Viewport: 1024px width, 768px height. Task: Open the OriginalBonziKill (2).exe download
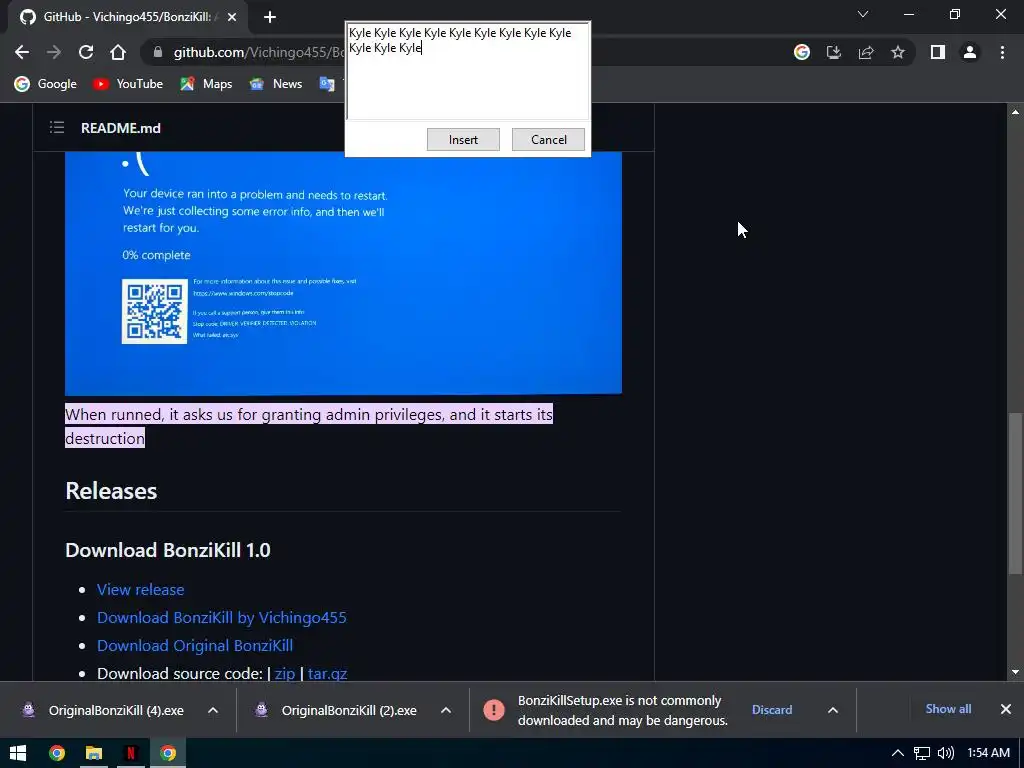336,711
